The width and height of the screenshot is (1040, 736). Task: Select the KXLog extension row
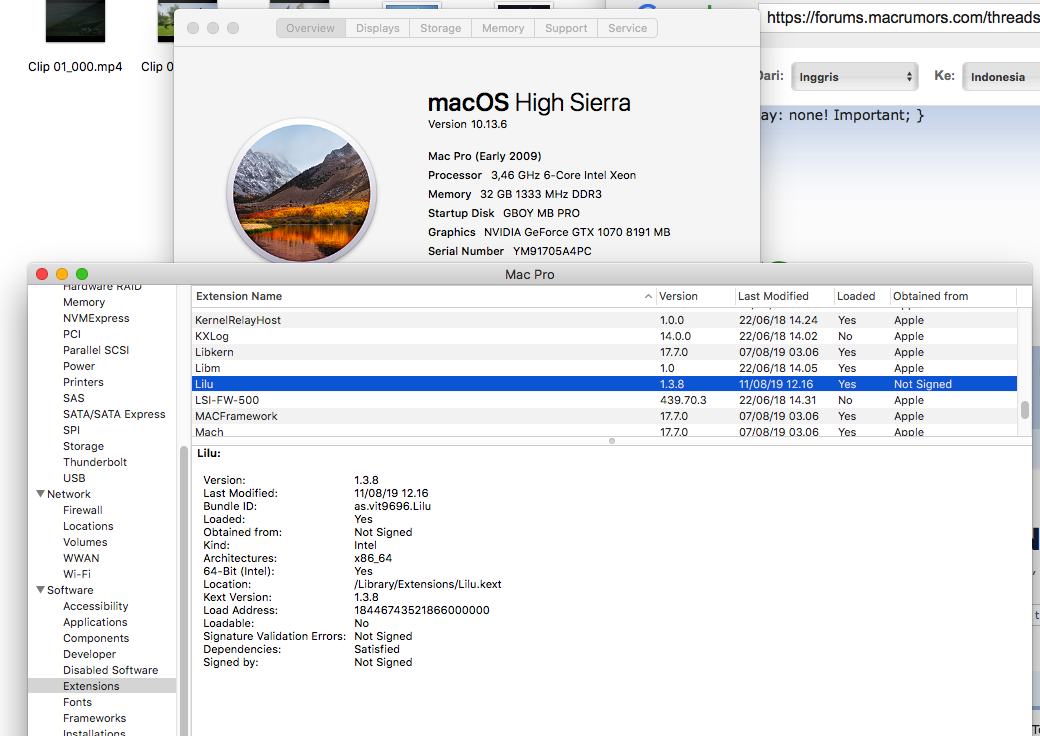[604, 336]
